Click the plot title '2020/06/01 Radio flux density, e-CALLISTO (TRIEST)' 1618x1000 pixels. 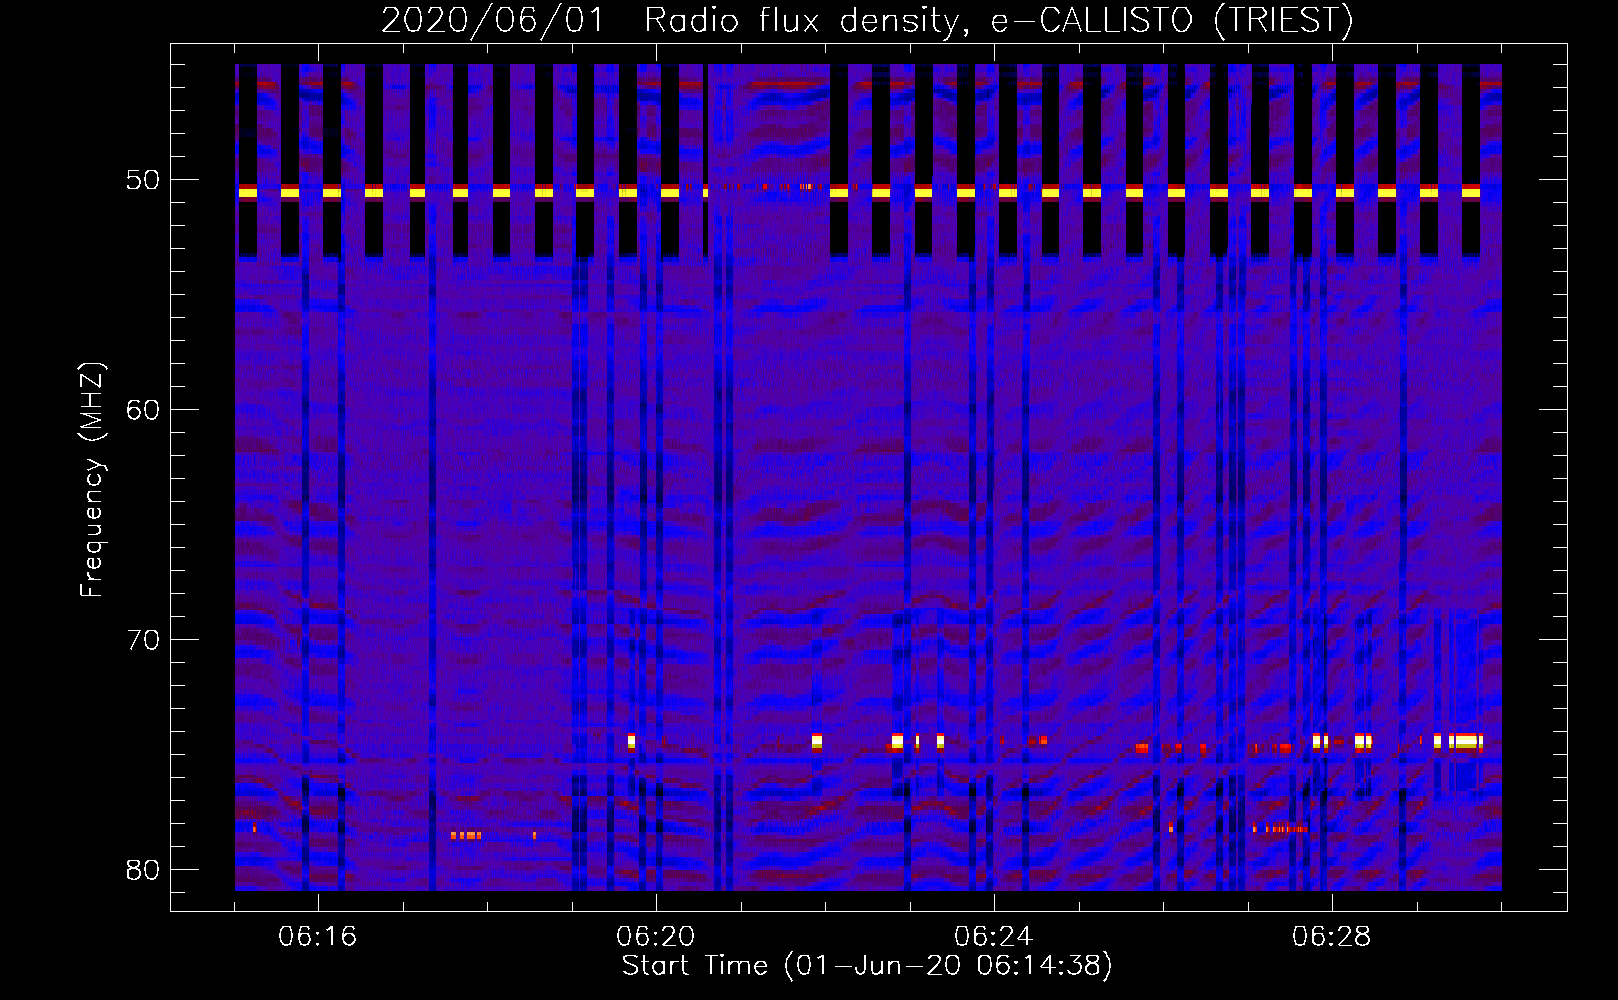pyautogui.click(x=867, y=20)
